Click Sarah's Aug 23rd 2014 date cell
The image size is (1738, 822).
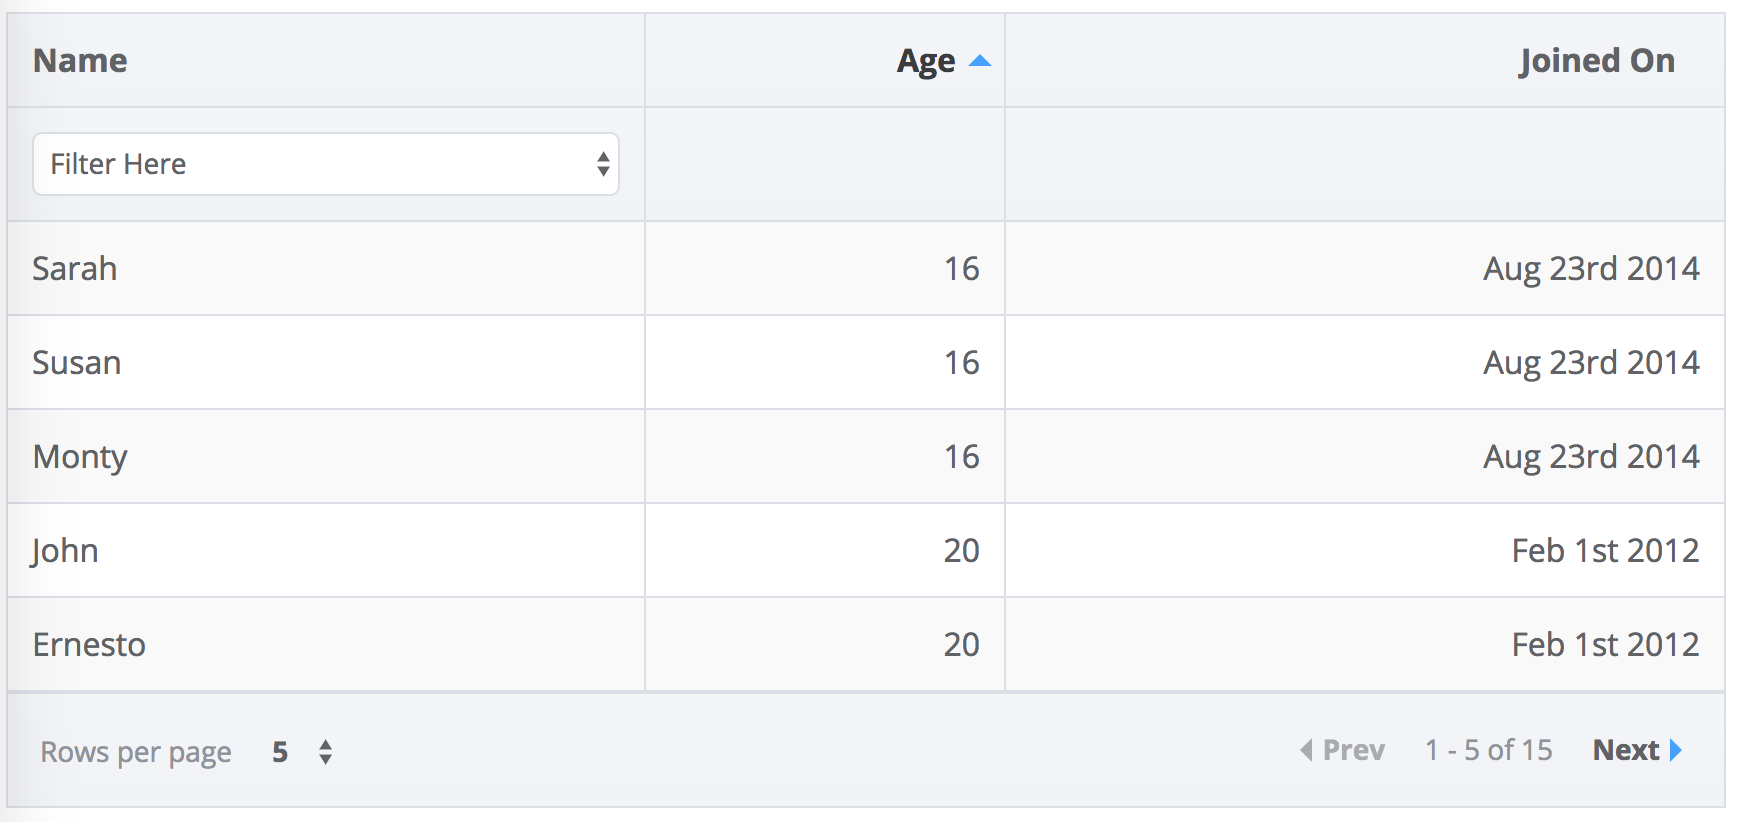point(1590,269)
